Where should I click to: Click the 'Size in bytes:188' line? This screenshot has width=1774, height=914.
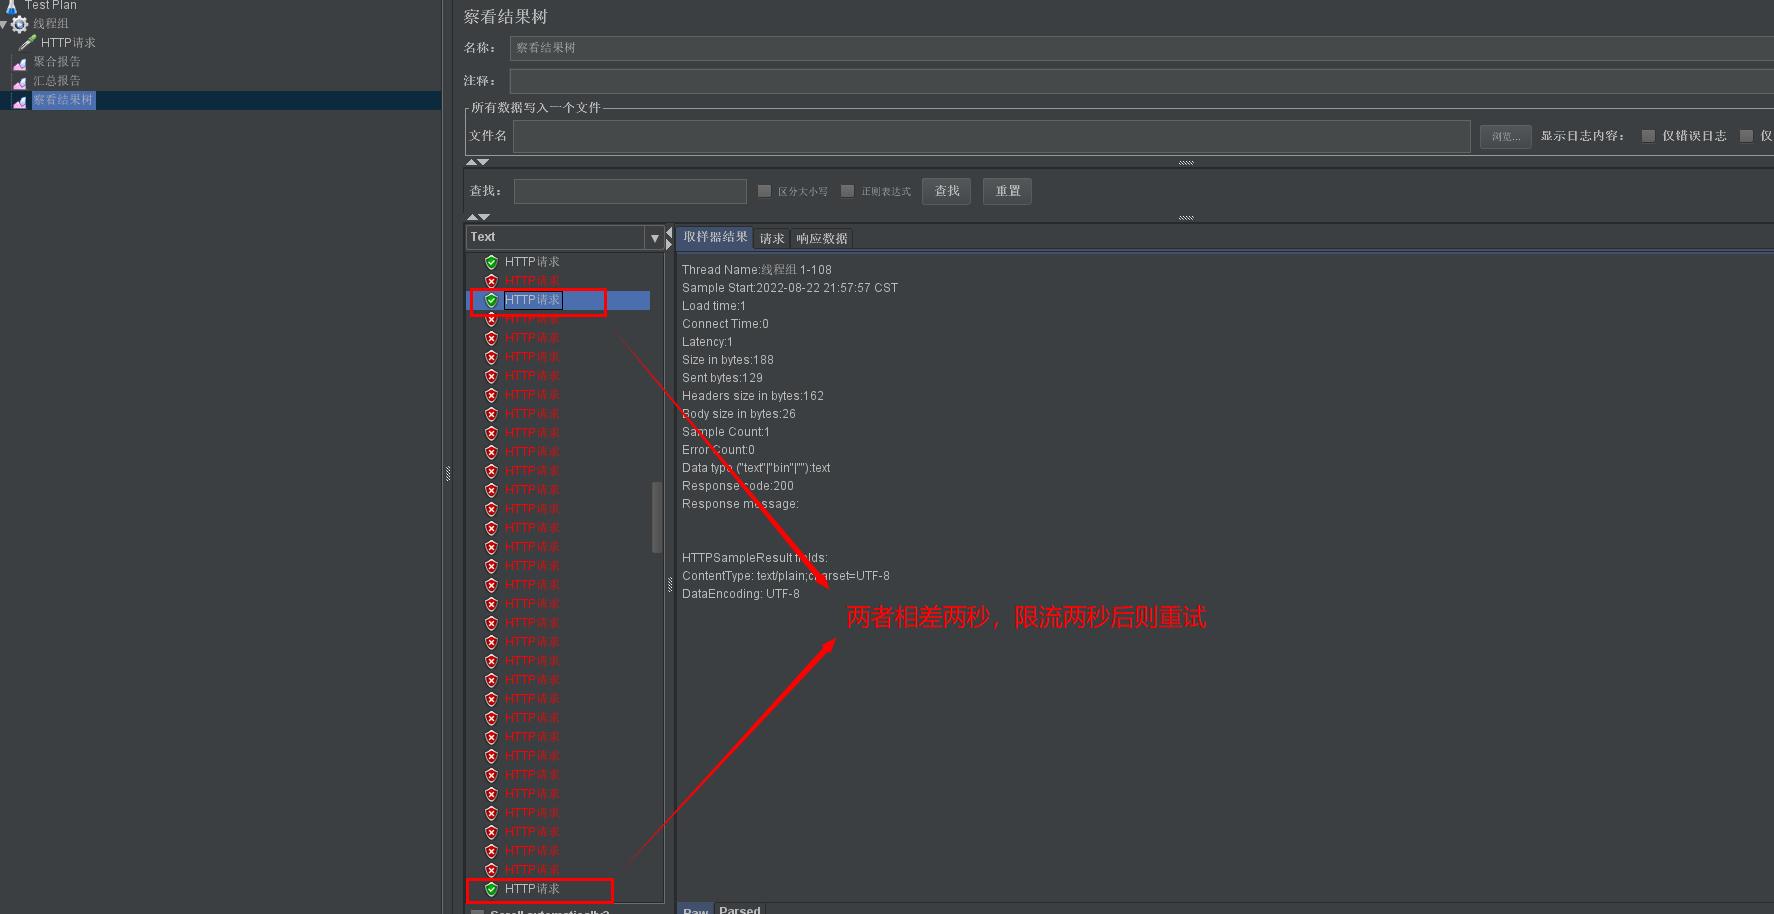728,360
